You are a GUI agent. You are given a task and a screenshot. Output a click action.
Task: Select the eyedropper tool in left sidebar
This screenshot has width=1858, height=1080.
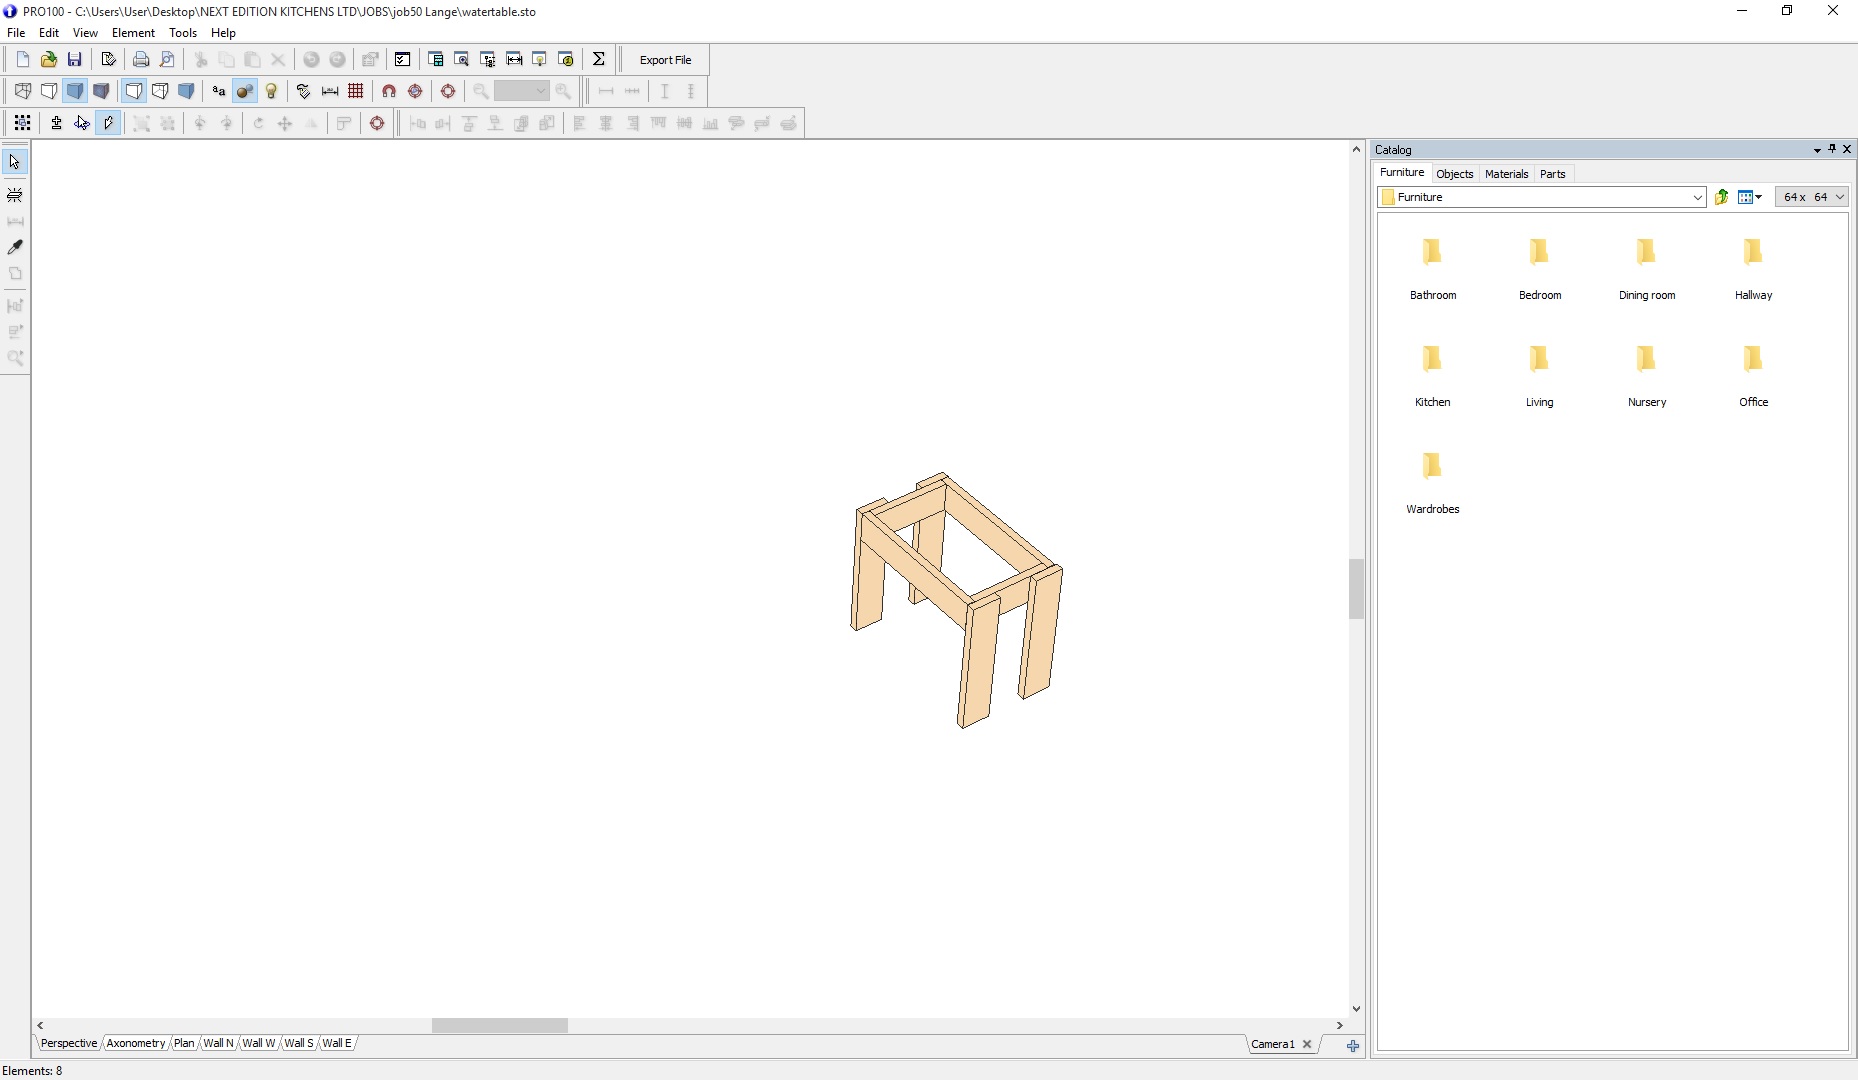click(x=15, y=247)
